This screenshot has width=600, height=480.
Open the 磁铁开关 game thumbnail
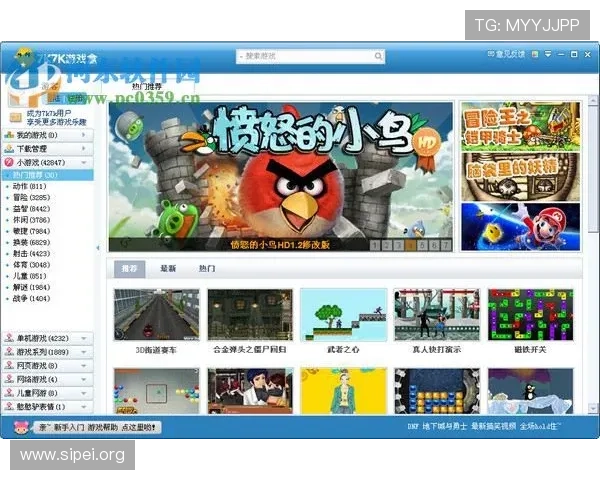531,315
